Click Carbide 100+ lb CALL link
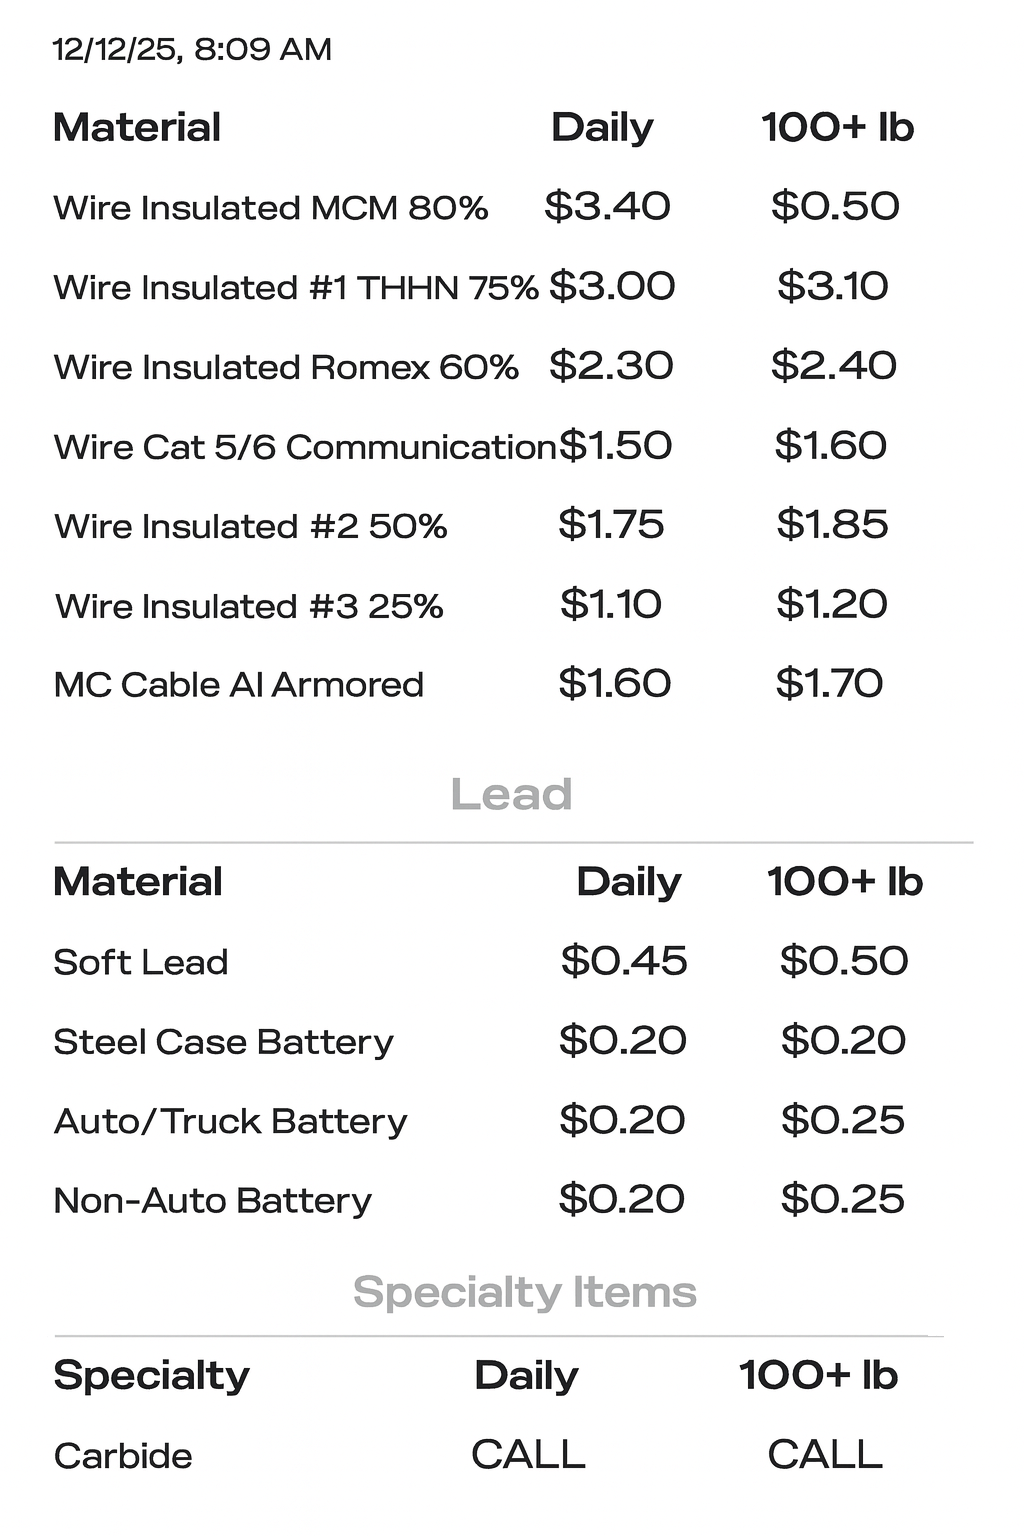Viewport: 1024px width, 1536px height. pos(825,1454)
